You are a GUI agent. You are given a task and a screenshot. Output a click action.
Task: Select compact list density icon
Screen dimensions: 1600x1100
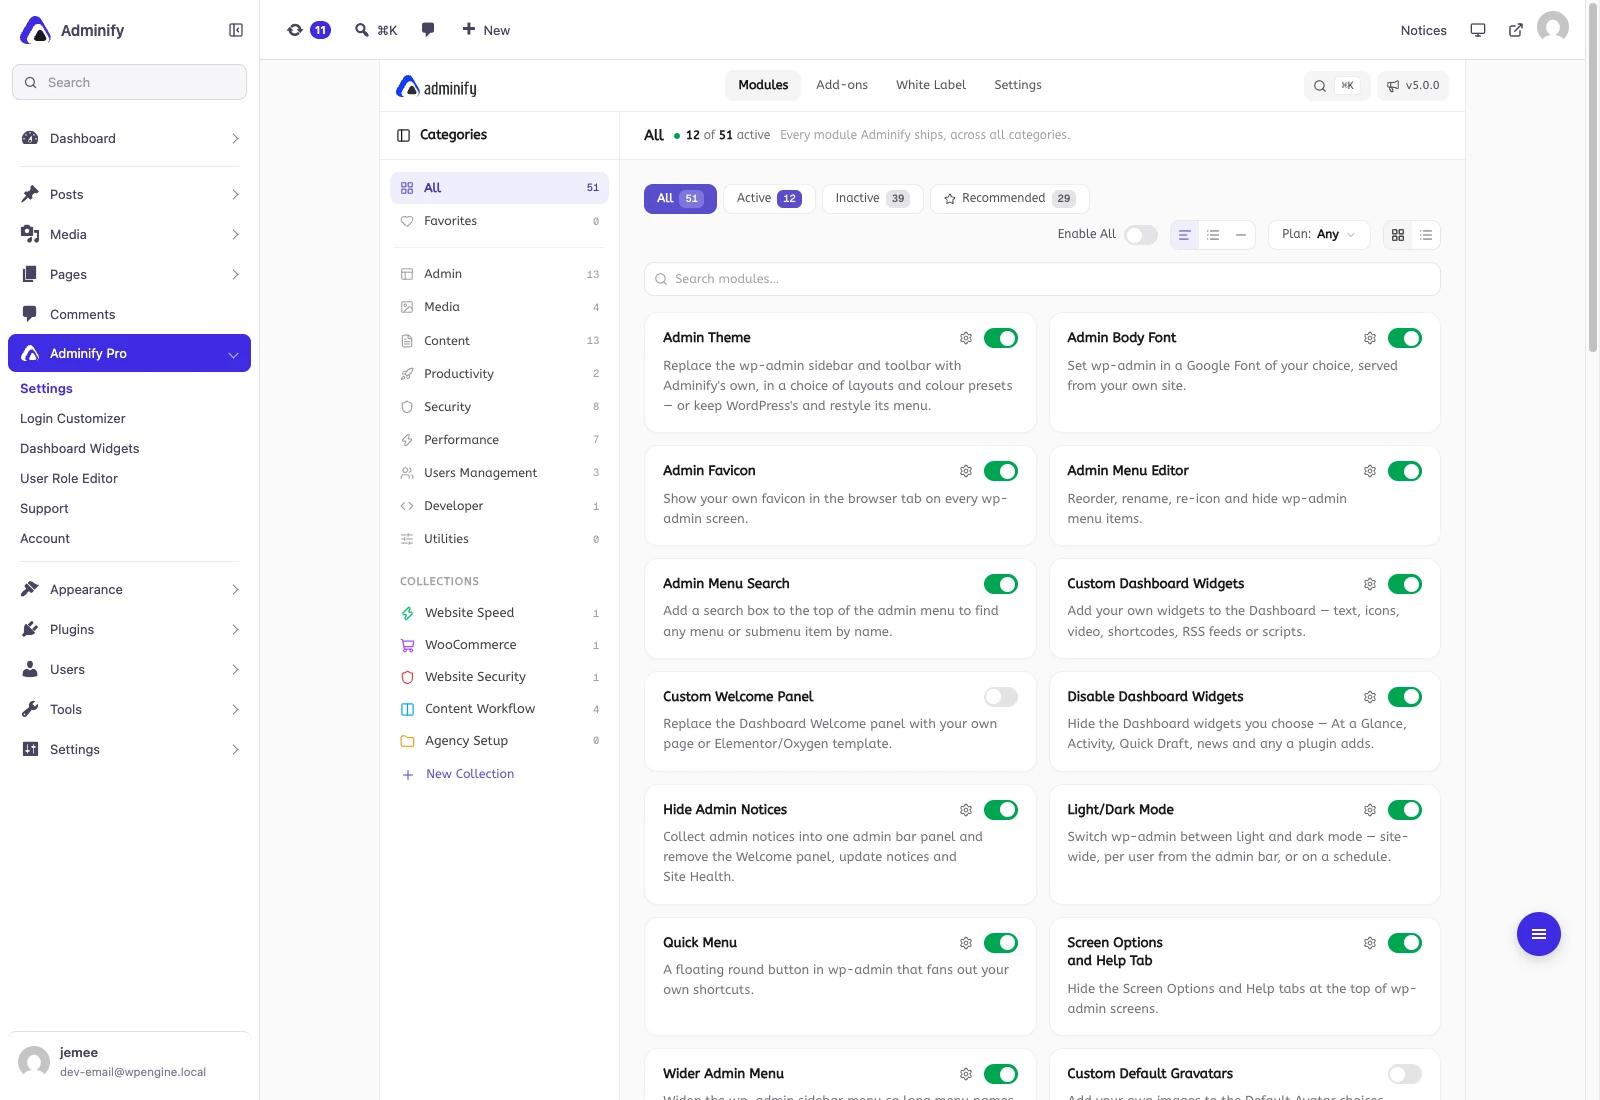(1213, 235)
